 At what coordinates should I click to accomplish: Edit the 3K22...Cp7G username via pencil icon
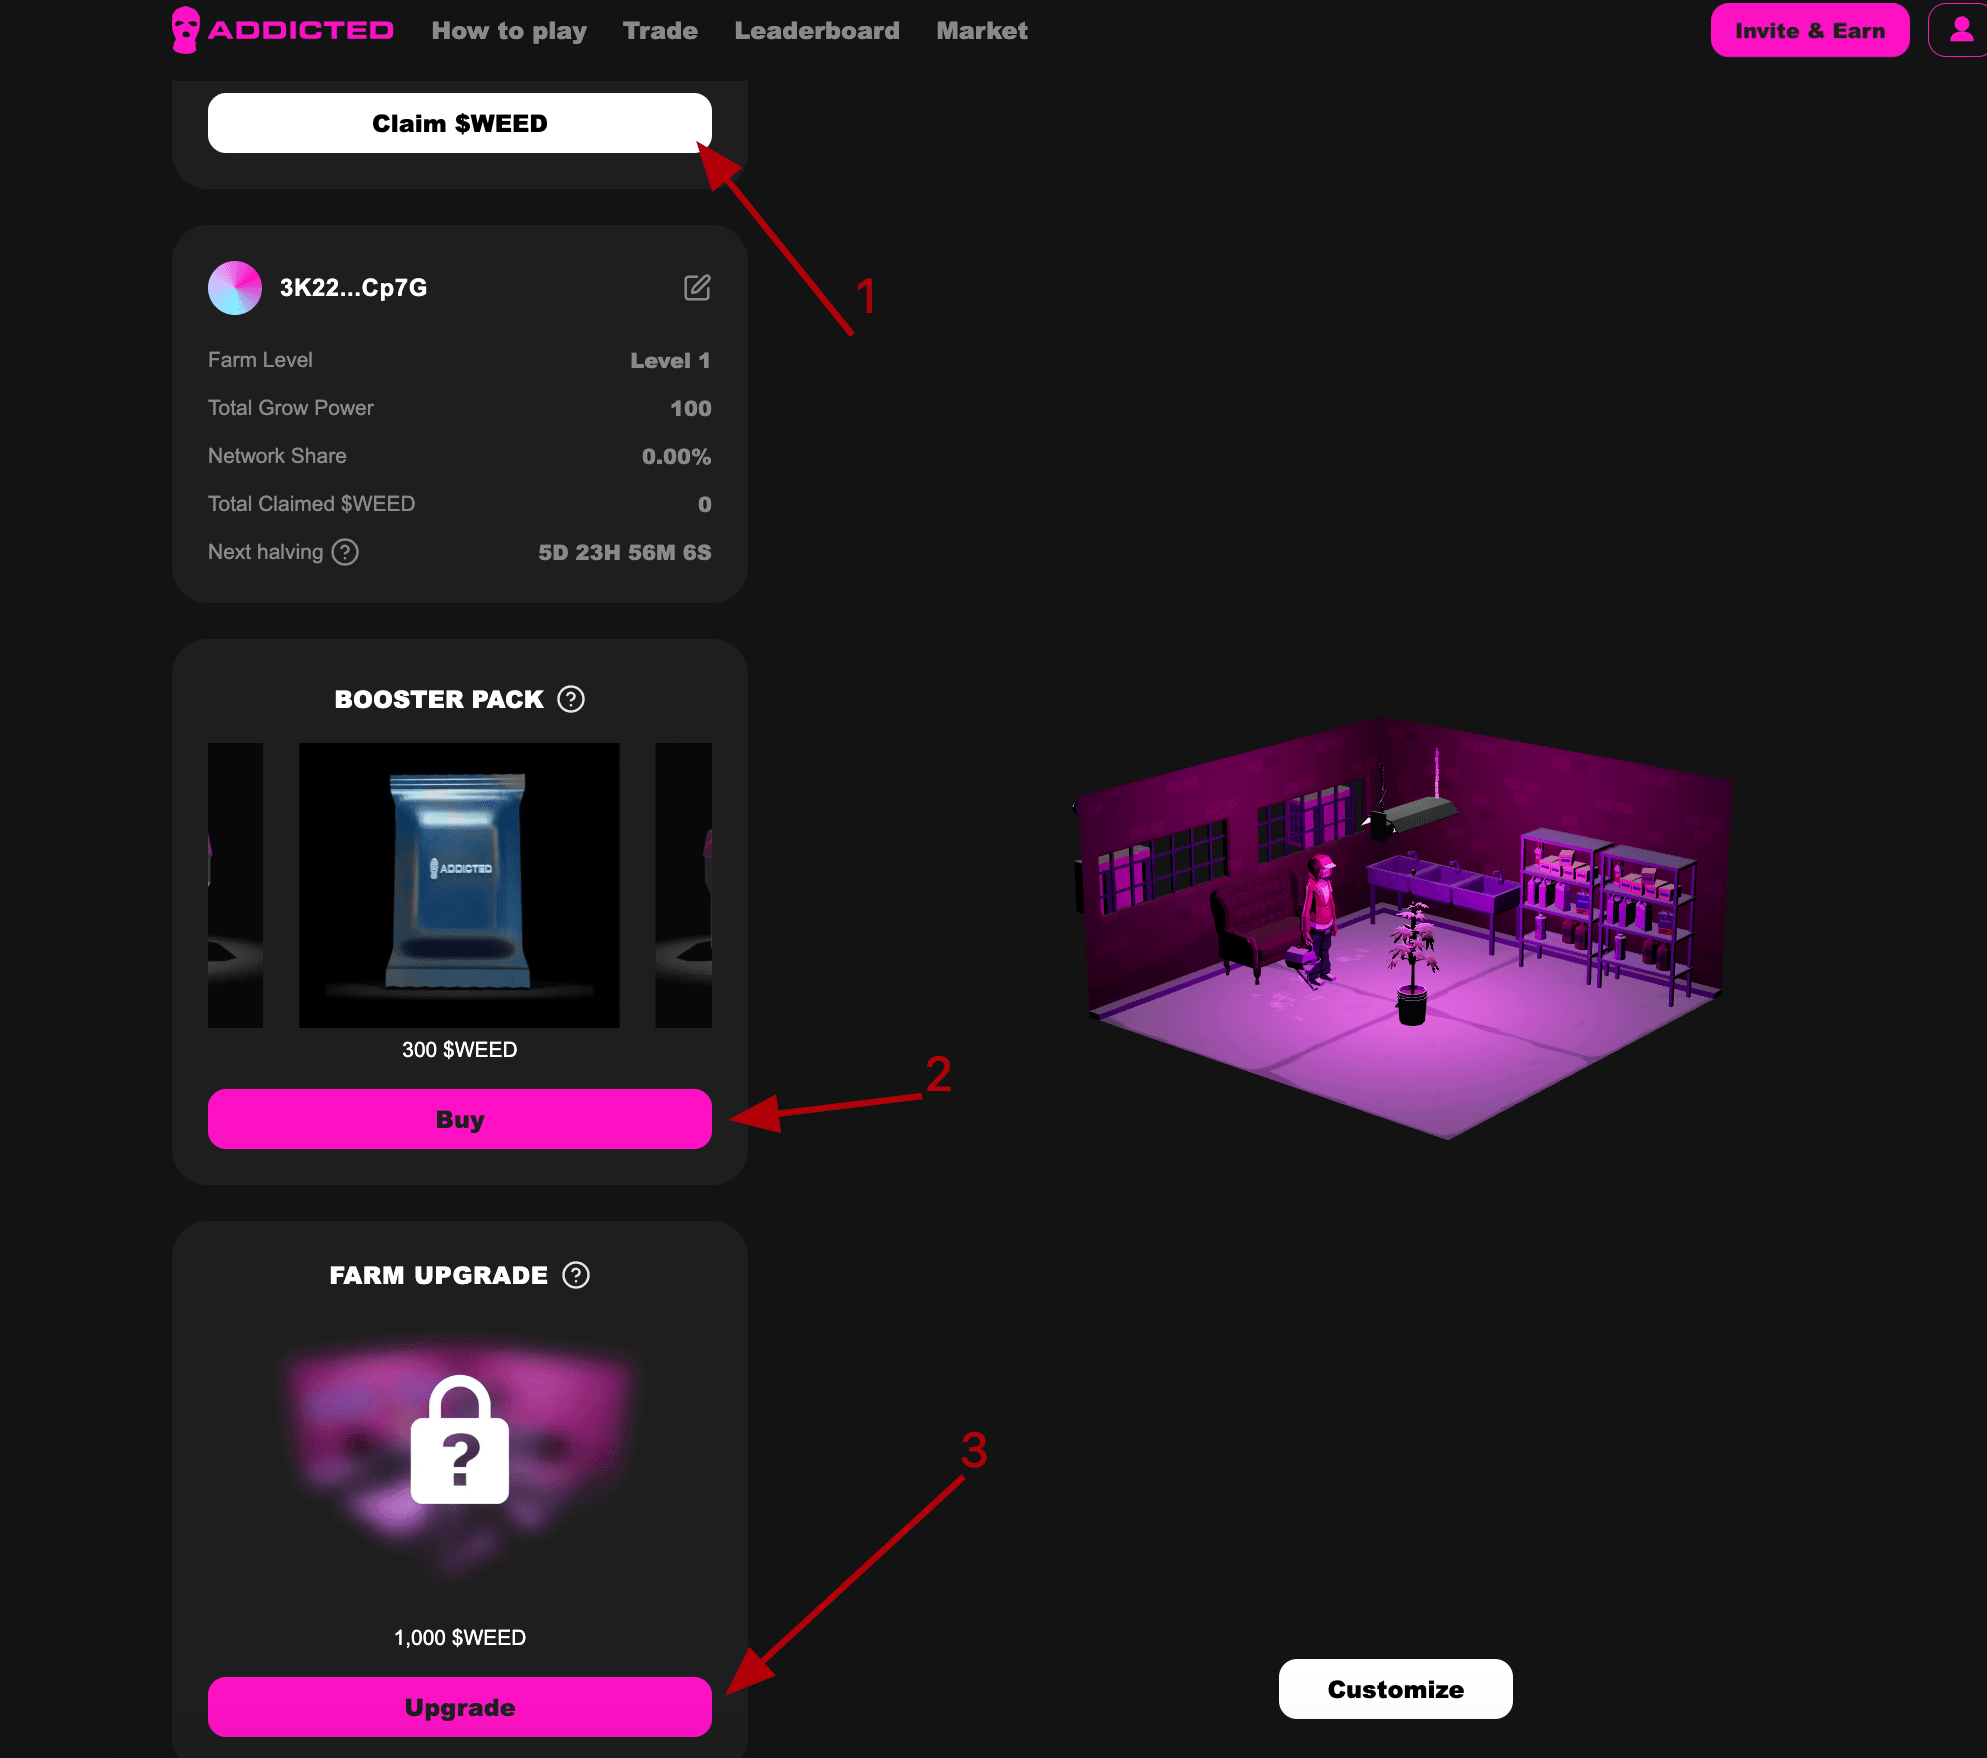point(697,288)
